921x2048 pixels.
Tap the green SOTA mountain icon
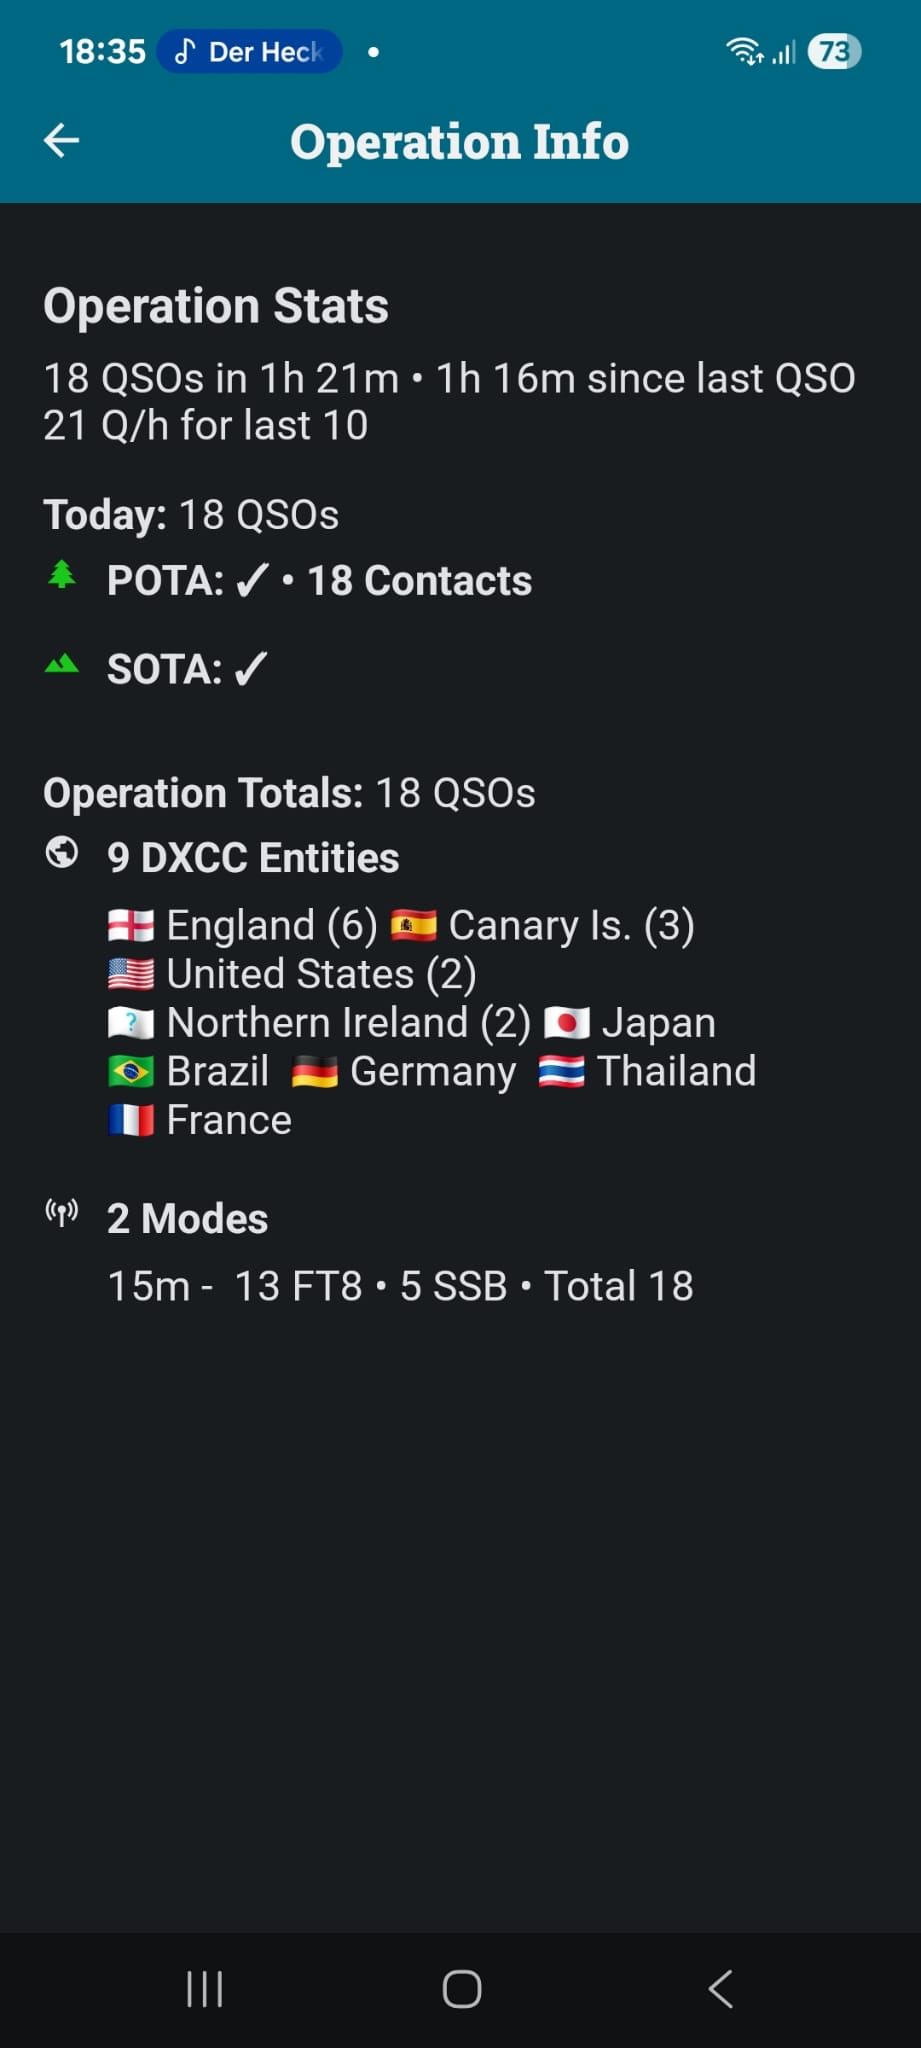(62, 664)
